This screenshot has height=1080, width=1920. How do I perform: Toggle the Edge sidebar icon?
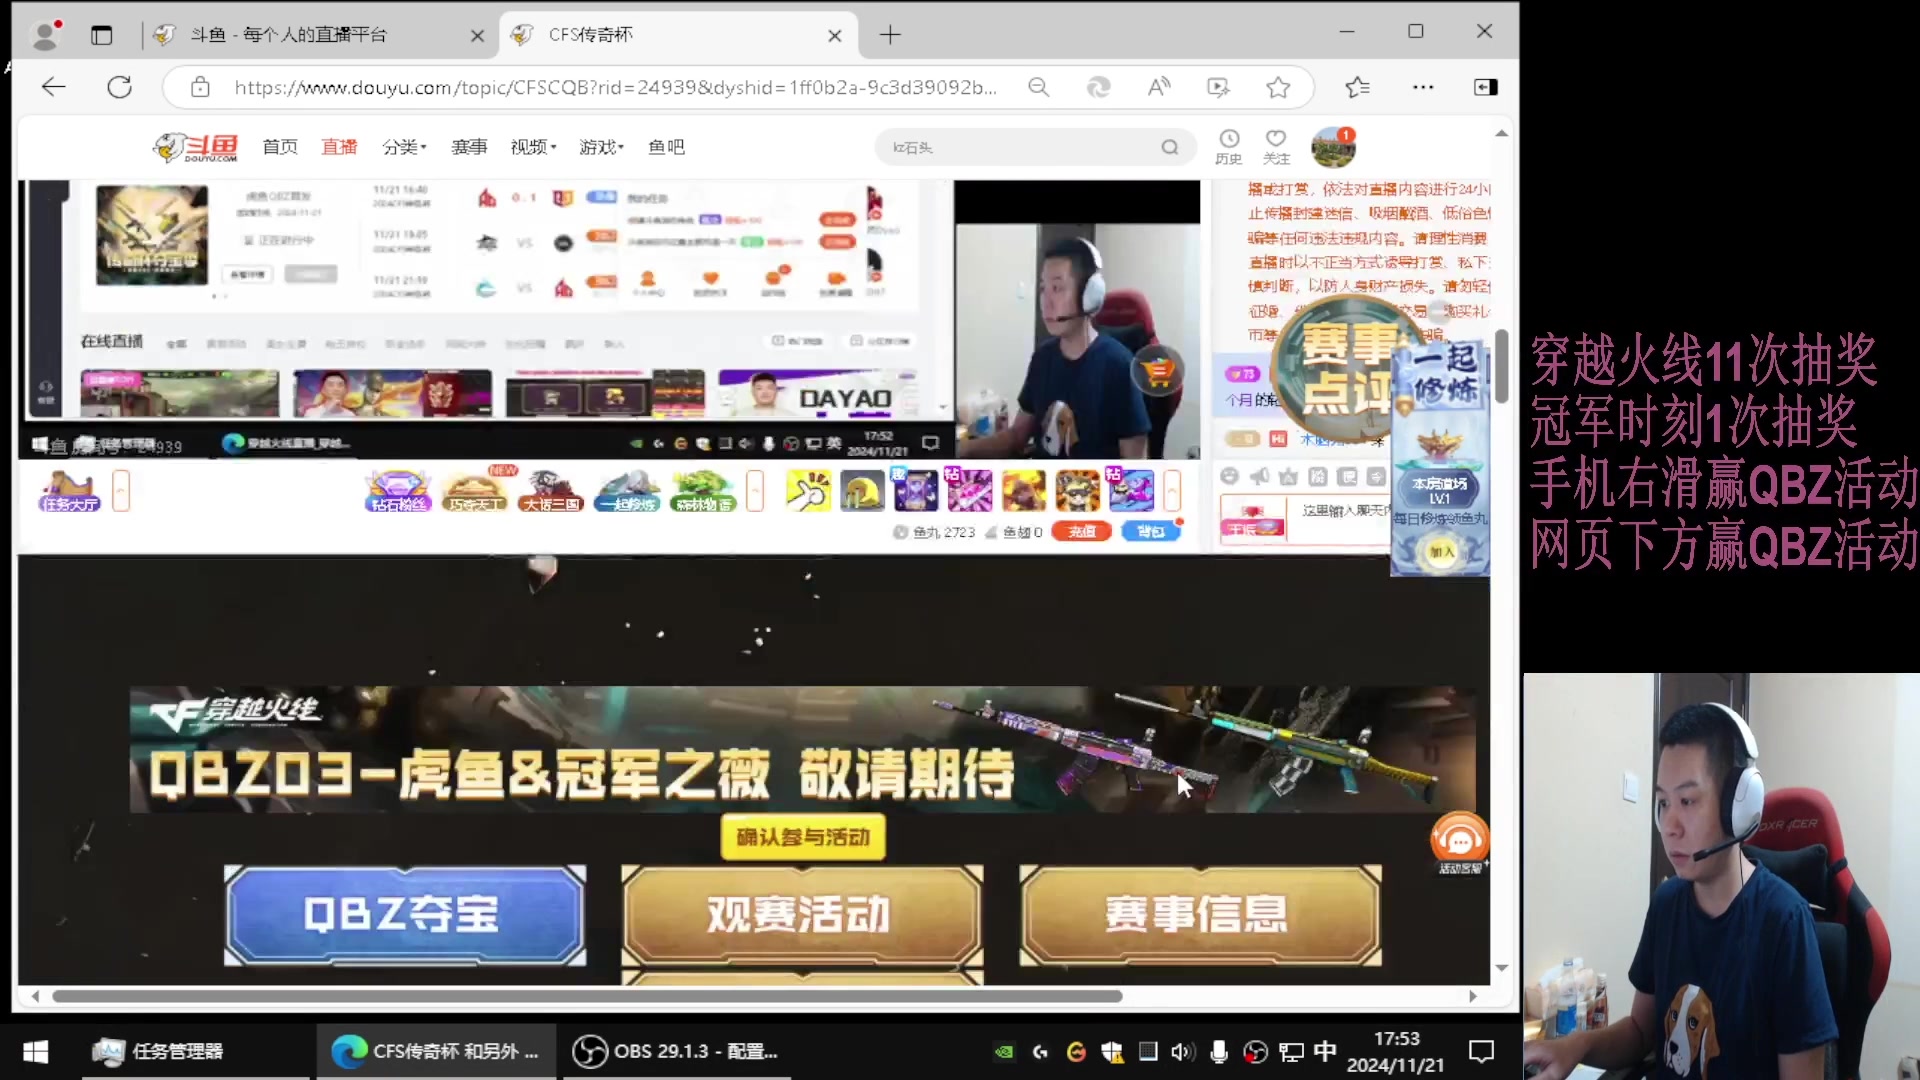click(x=1486, y=87)
